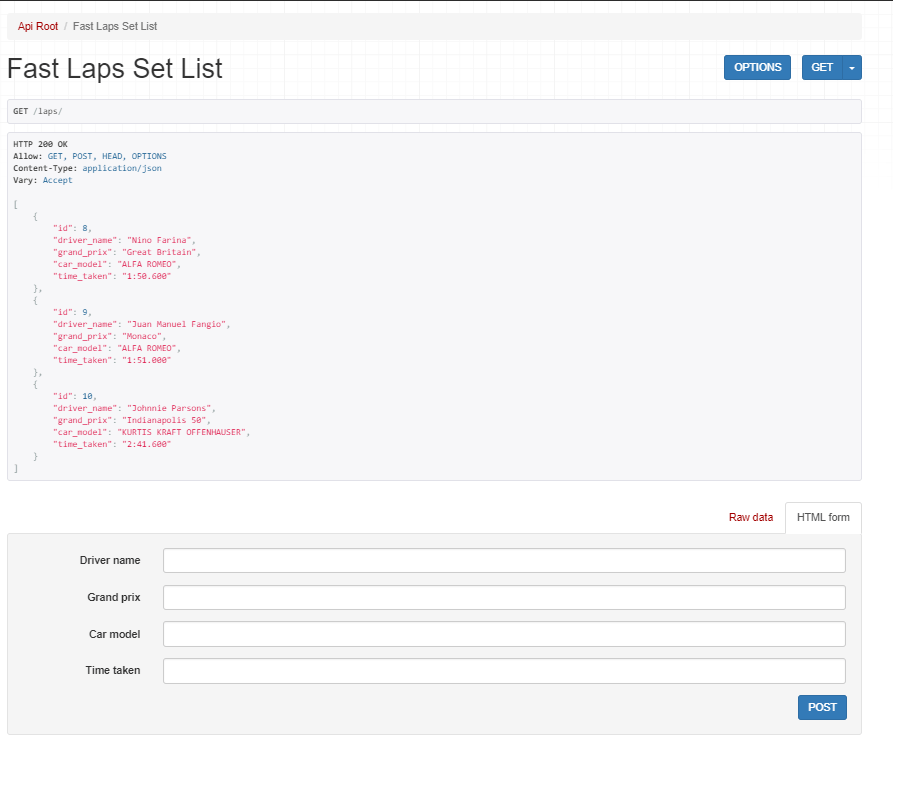Open the Api Root breadcrumb link

(38, 26)
